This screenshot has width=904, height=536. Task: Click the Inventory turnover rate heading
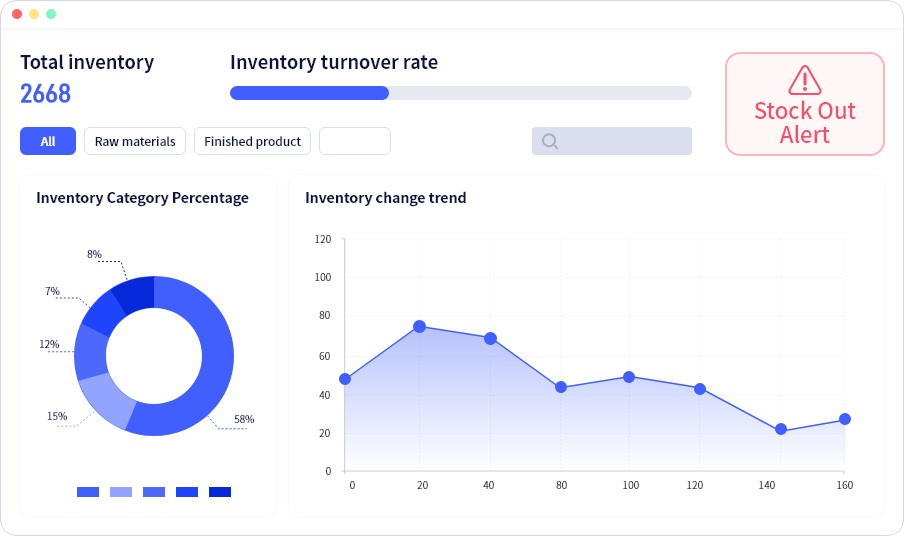tap(334, 62)
